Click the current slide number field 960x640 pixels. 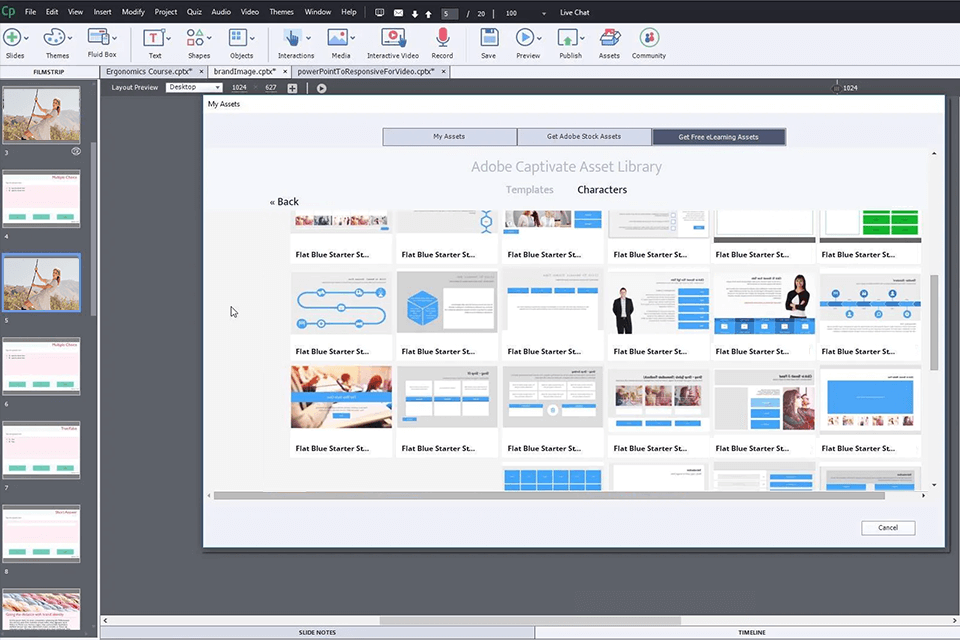[449, 13]
